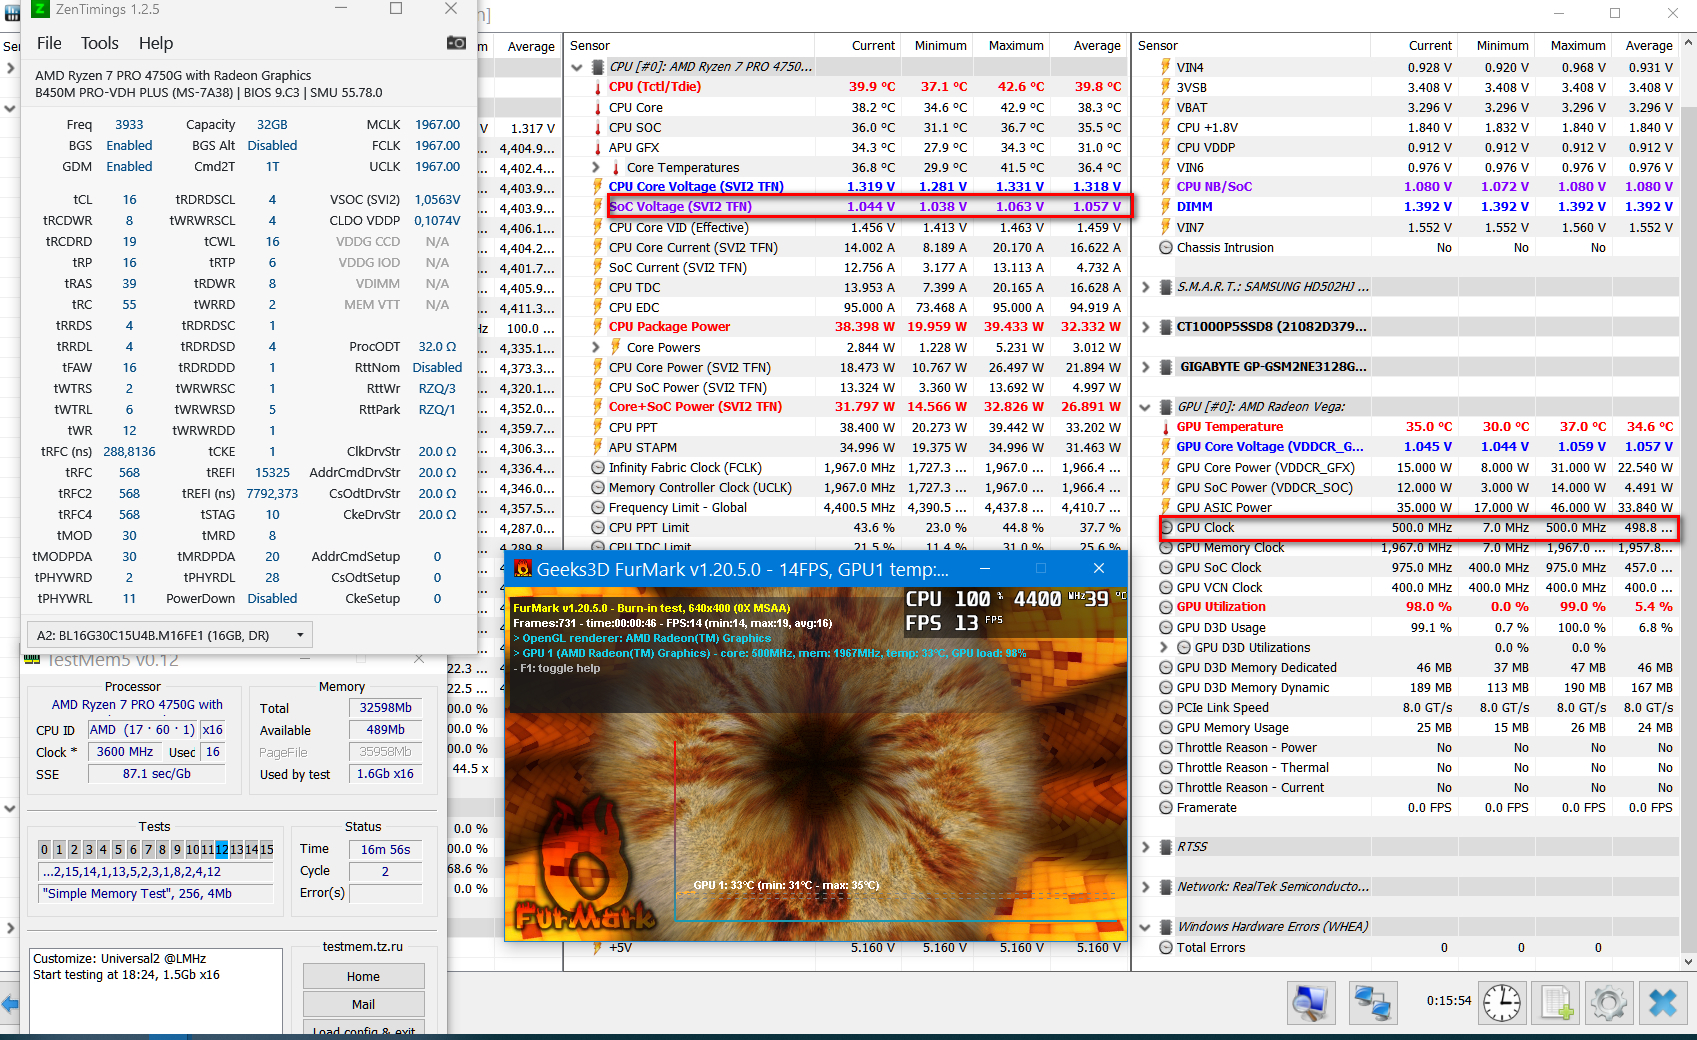The image size is (1697, 1040).
Task: Click the lightning icon for CPU Core Voltage (SVI2 TFN)
Action: point(598,187)
